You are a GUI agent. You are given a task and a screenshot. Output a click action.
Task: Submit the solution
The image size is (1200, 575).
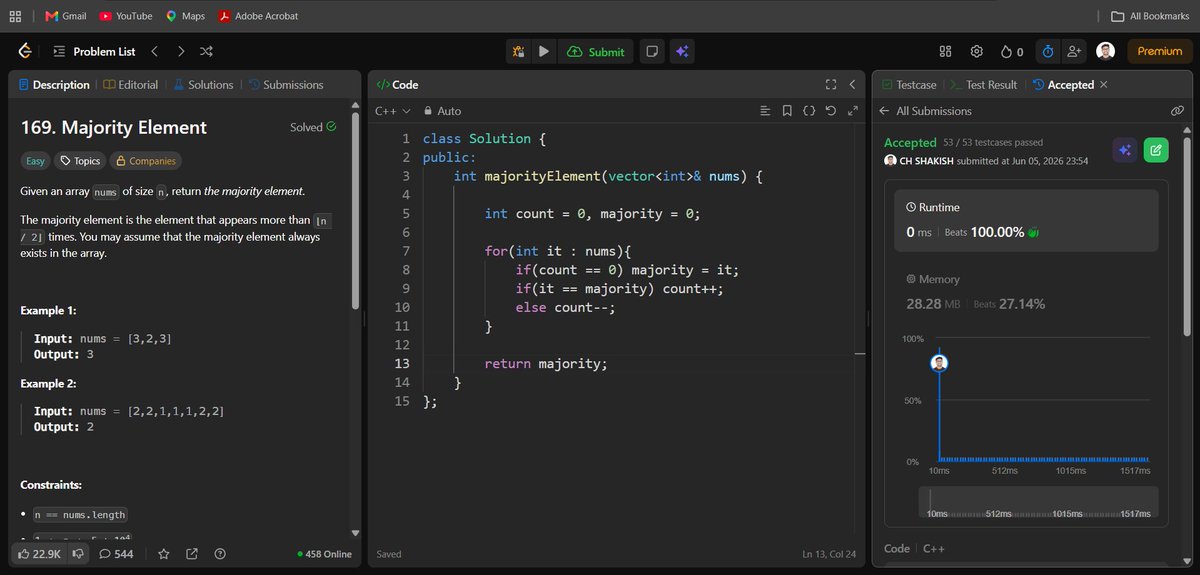(x=595, y=51)
